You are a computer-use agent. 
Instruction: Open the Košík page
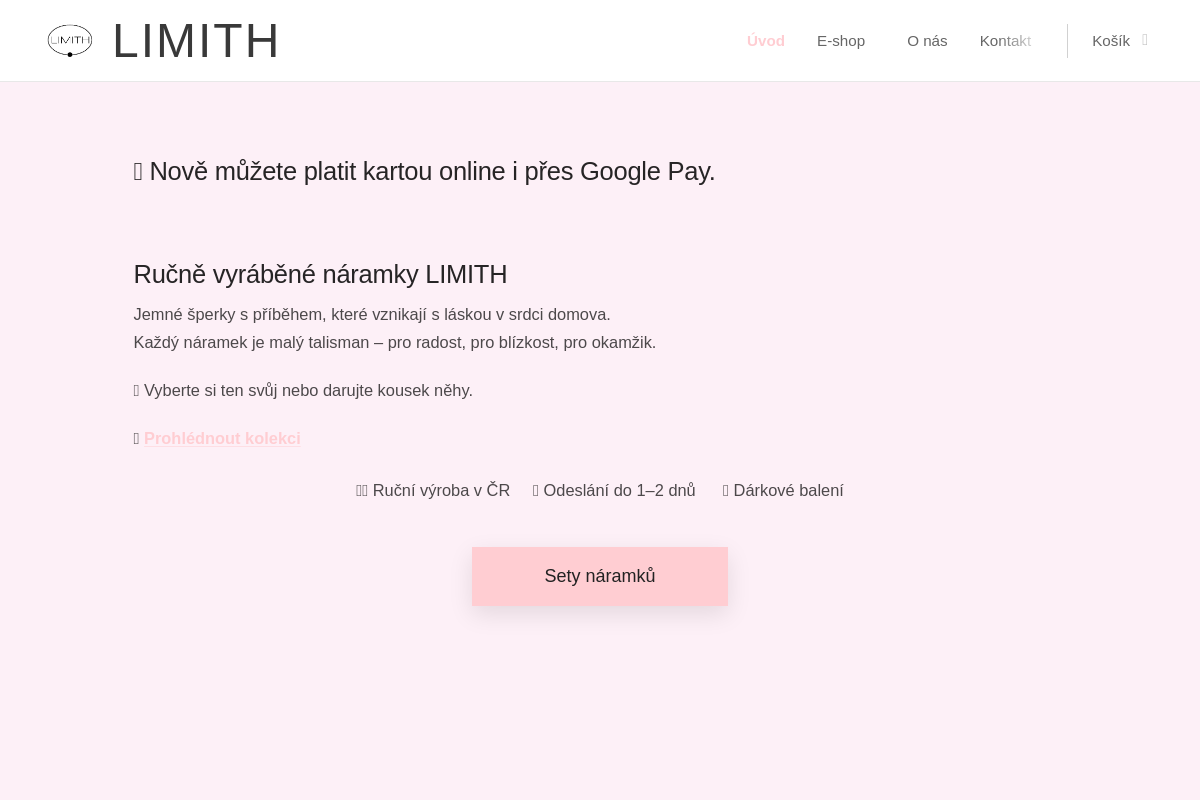[x=1111, y=40]
